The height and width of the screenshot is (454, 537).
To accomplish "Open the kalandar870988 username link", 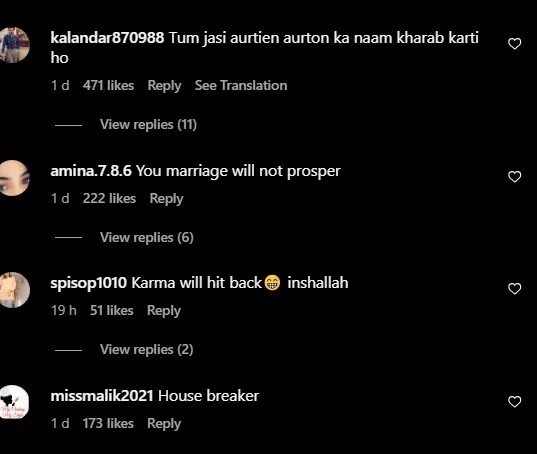I will click(107, 37).
